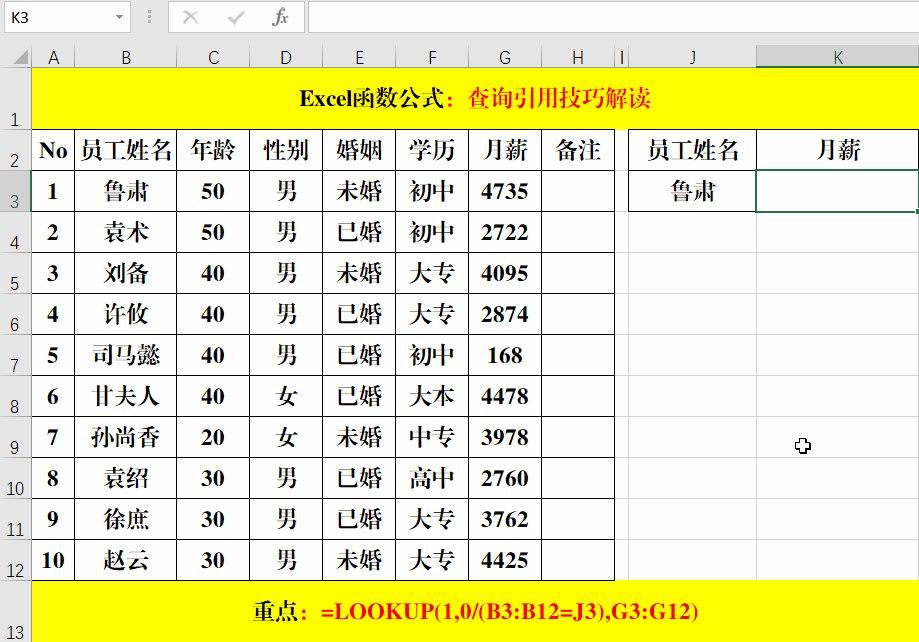Select row 13 header
Image resolution: width=919 pixels, height=642 pixels.
15,612
